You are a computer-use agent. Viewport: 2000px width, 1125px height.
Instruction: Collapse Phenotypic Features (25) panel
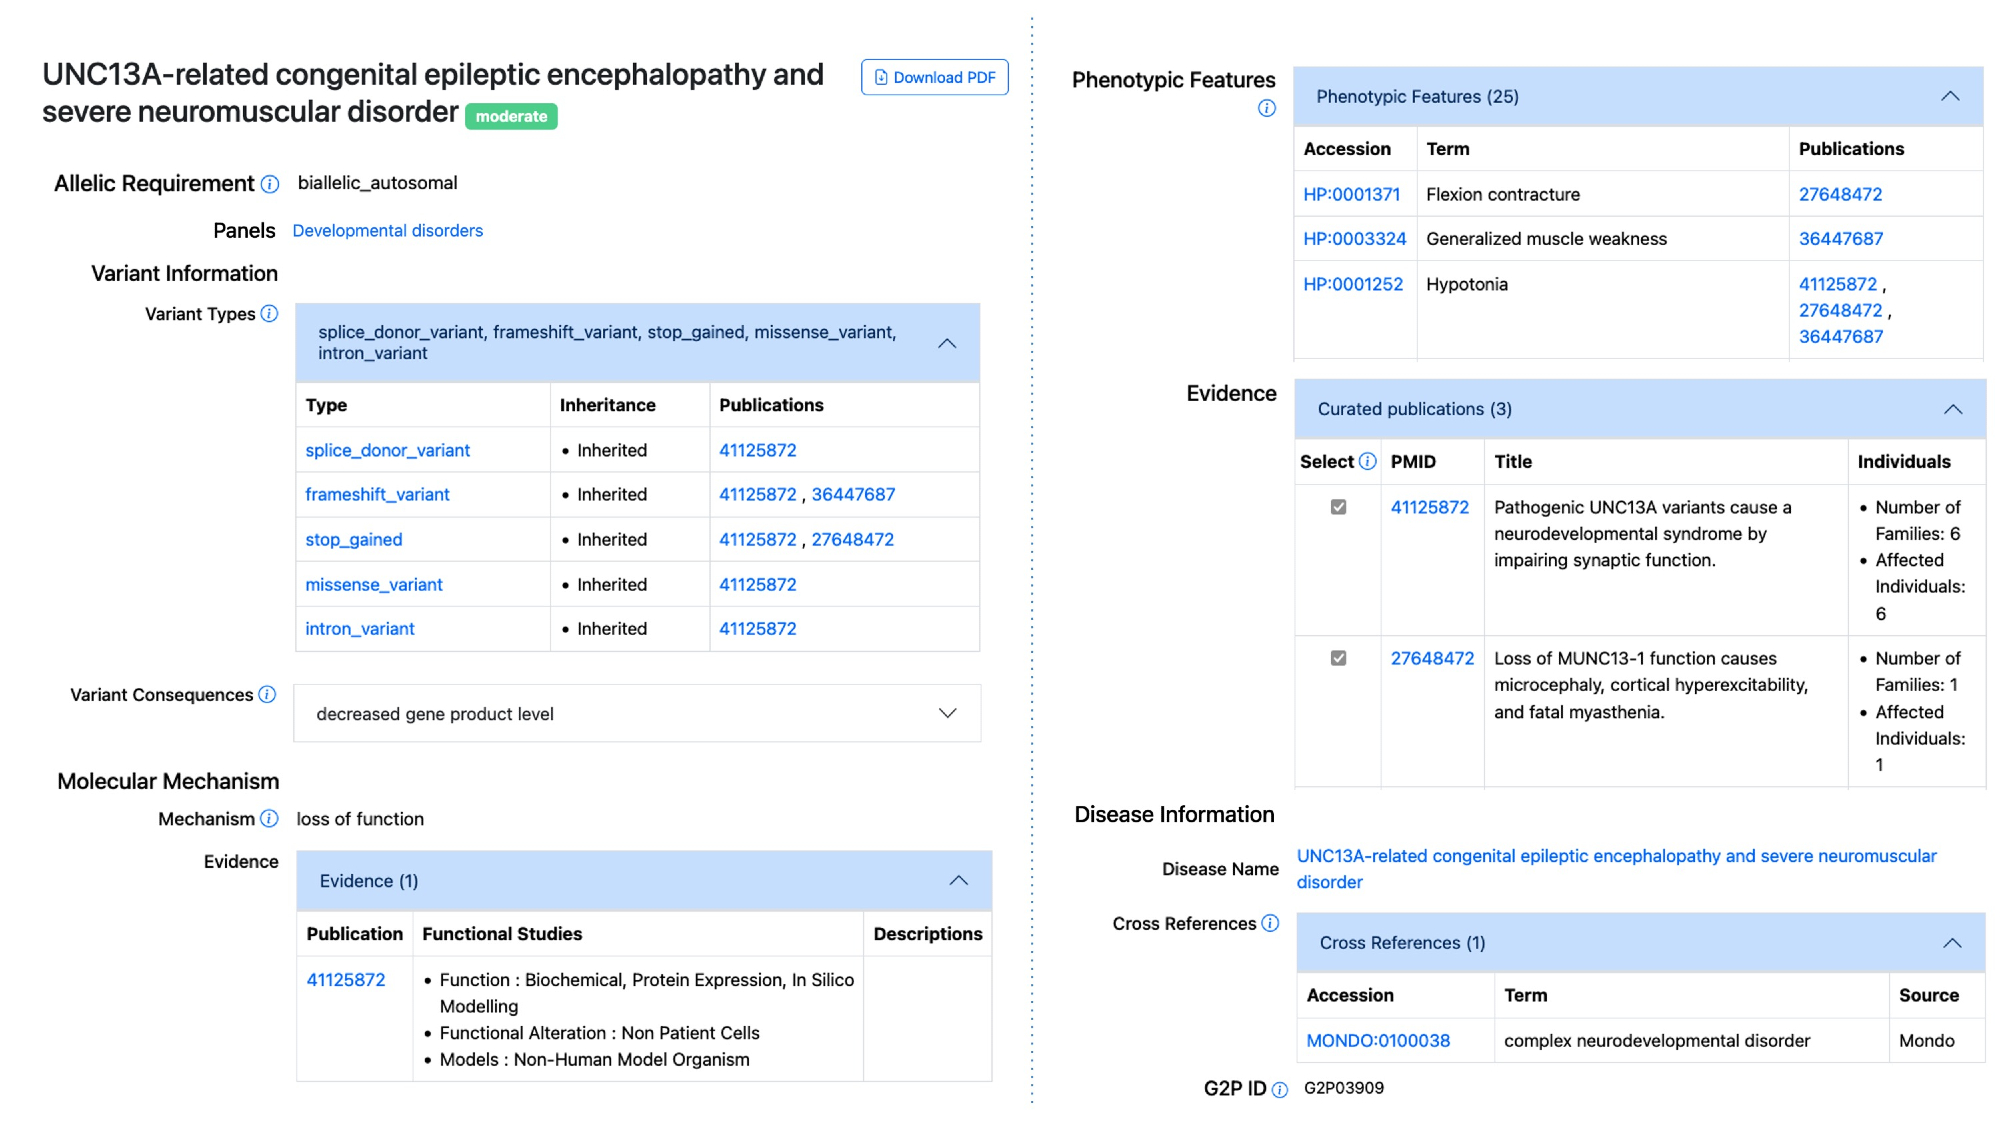(1949, 97)
